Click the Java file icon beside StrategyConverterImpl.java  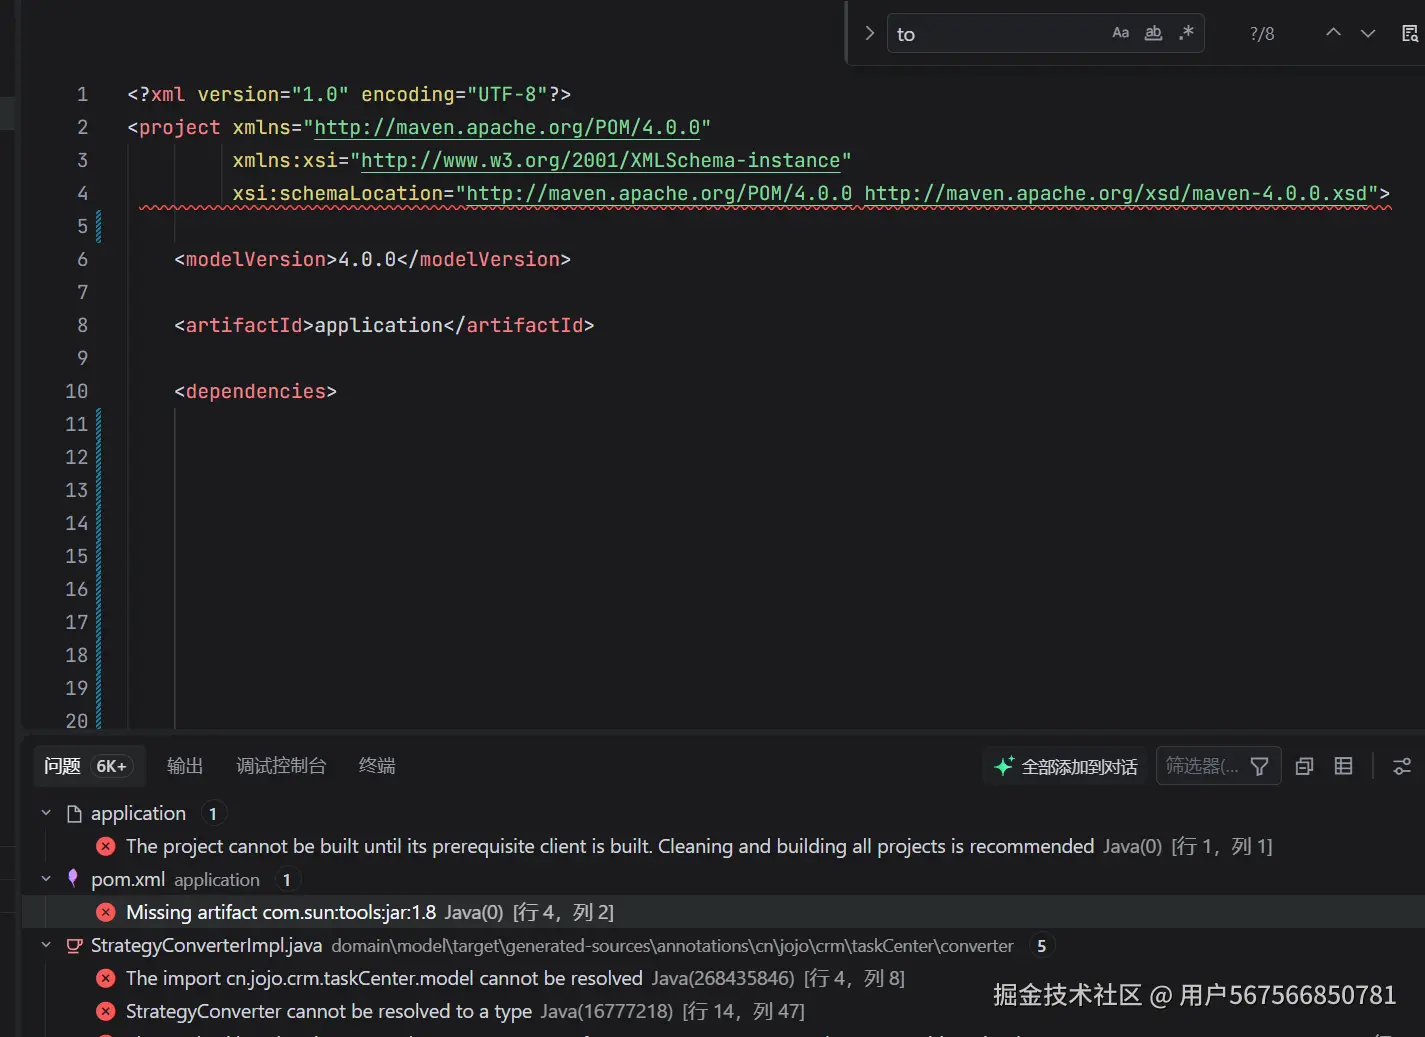pyautogui.click(x=74, y=945)
